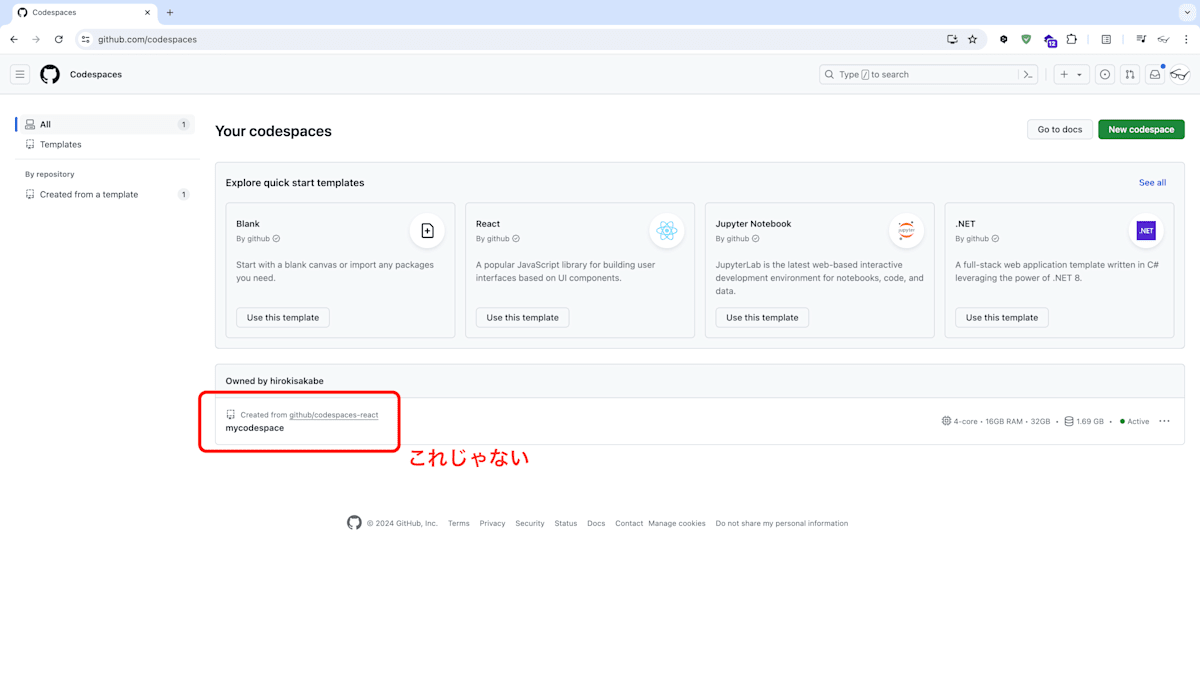Open the media control music icon
1200x675 pixels.
[x=1141, y=39]
